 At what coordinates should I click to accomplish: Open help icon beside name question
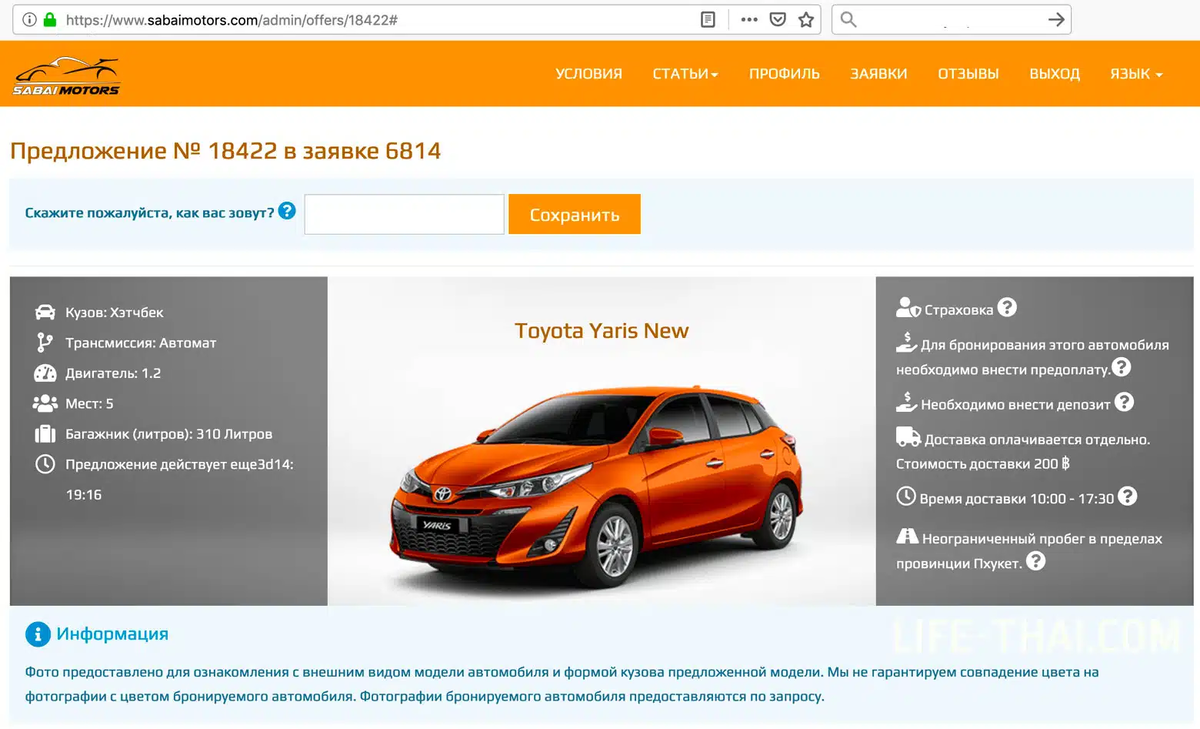[x=287, y=211]
